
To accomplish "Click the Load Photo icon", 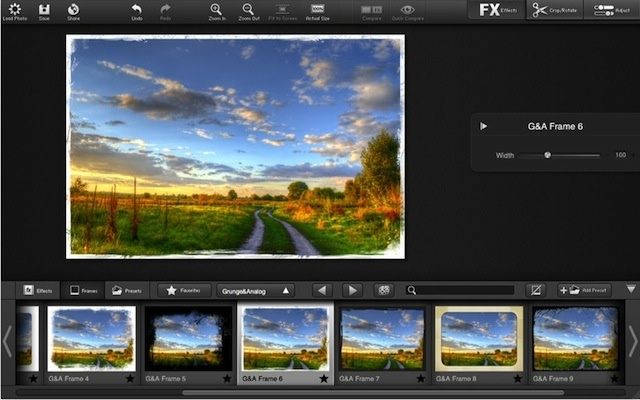I will coord(14,10).
